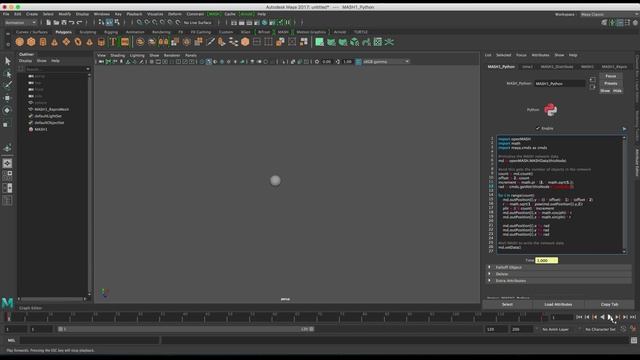Viewport: 640px width, 360px height.
Task: Create a polygon cylinder from the shelf
Action: tap(43, 42)
